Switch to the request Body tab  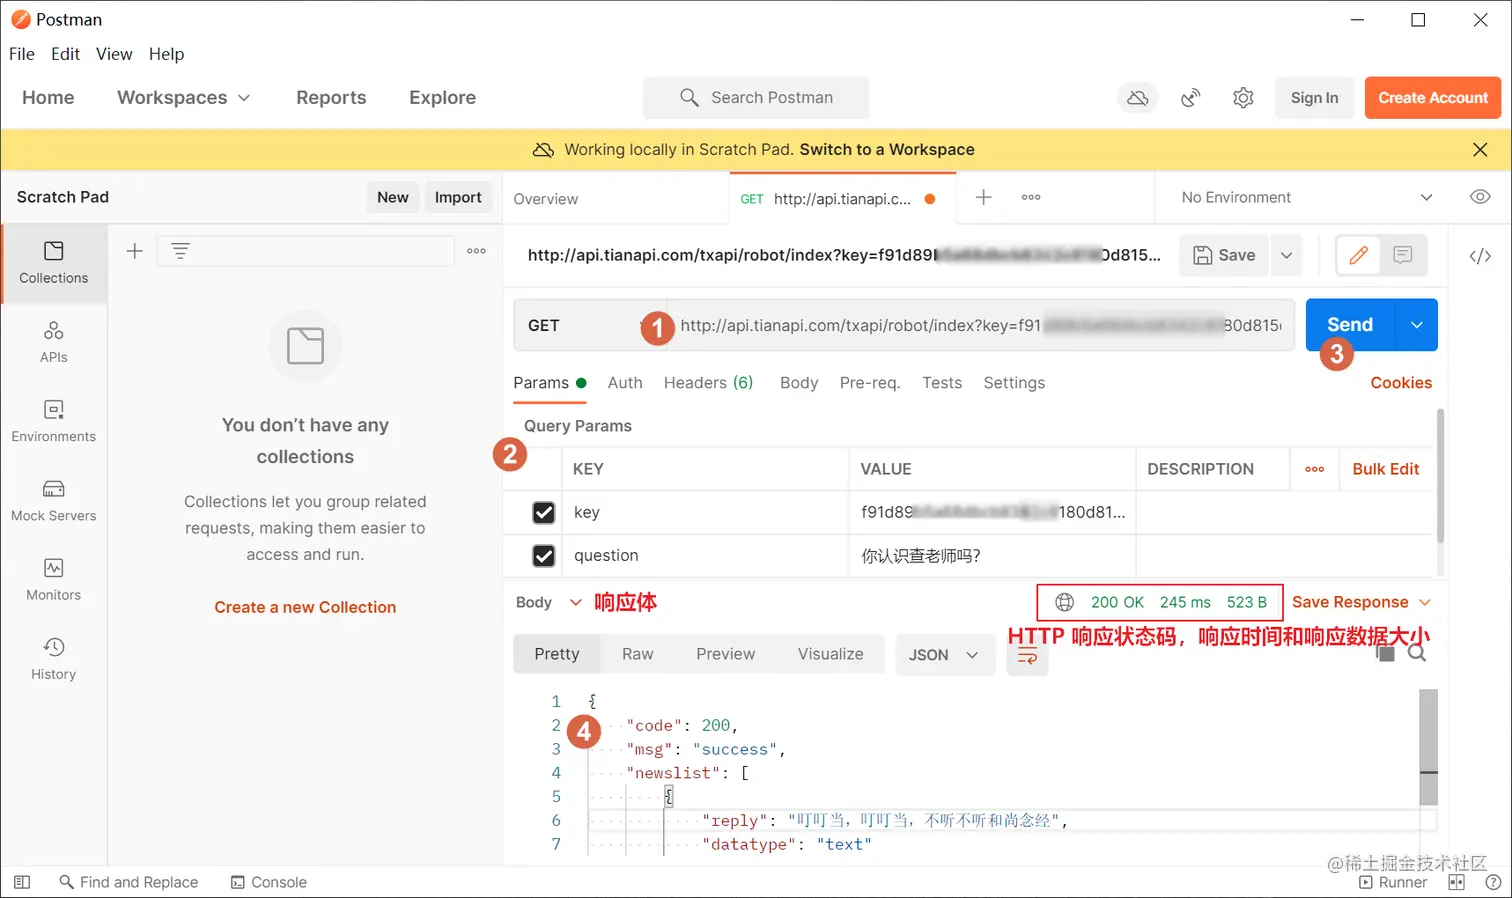[x=799, y=383]
